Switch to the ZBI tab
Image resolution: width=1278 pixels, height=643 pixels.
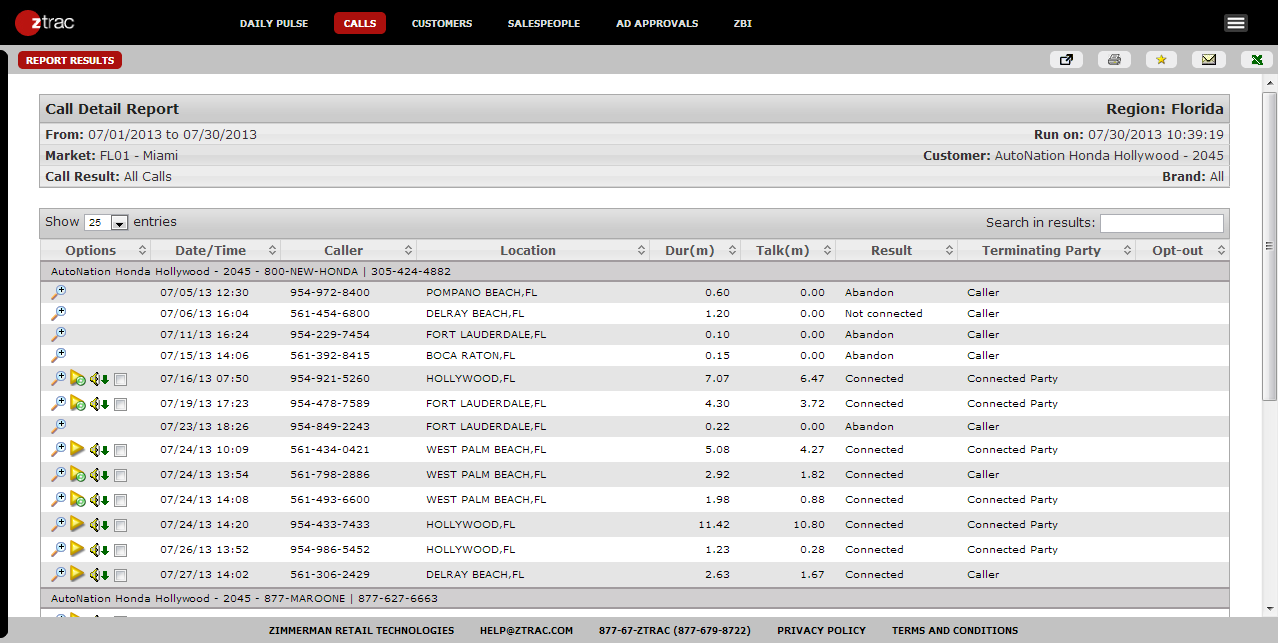tap(743, 23)
